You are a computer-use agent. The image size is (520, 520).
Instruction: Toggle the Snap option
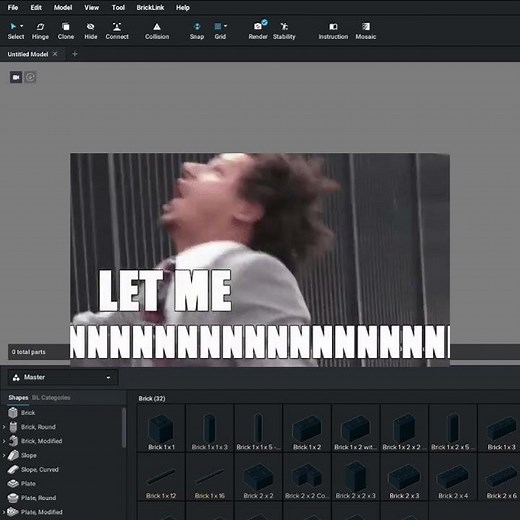tap(197, 31)
